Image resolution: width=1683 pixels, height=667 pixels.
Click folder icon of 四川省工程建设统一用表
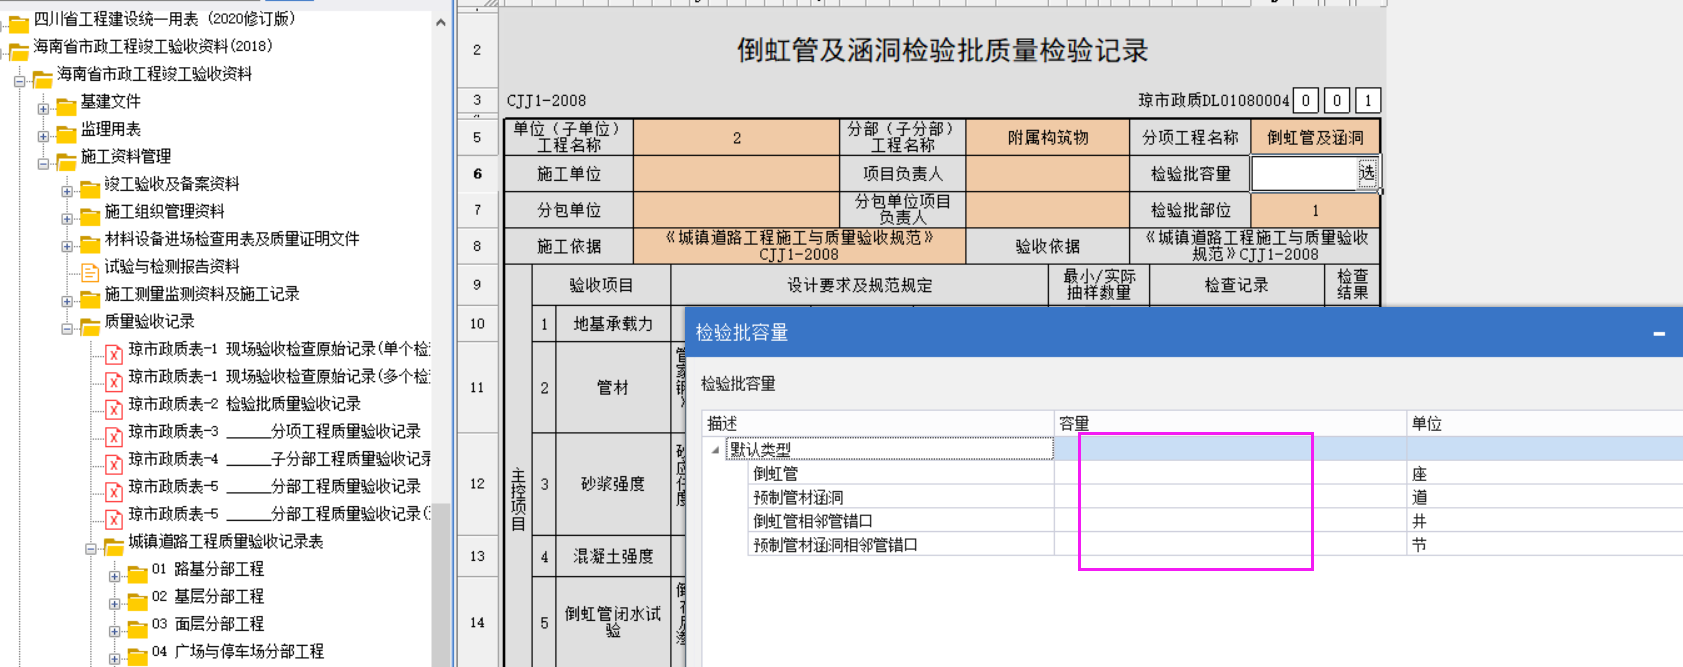(x=19, y=24)
